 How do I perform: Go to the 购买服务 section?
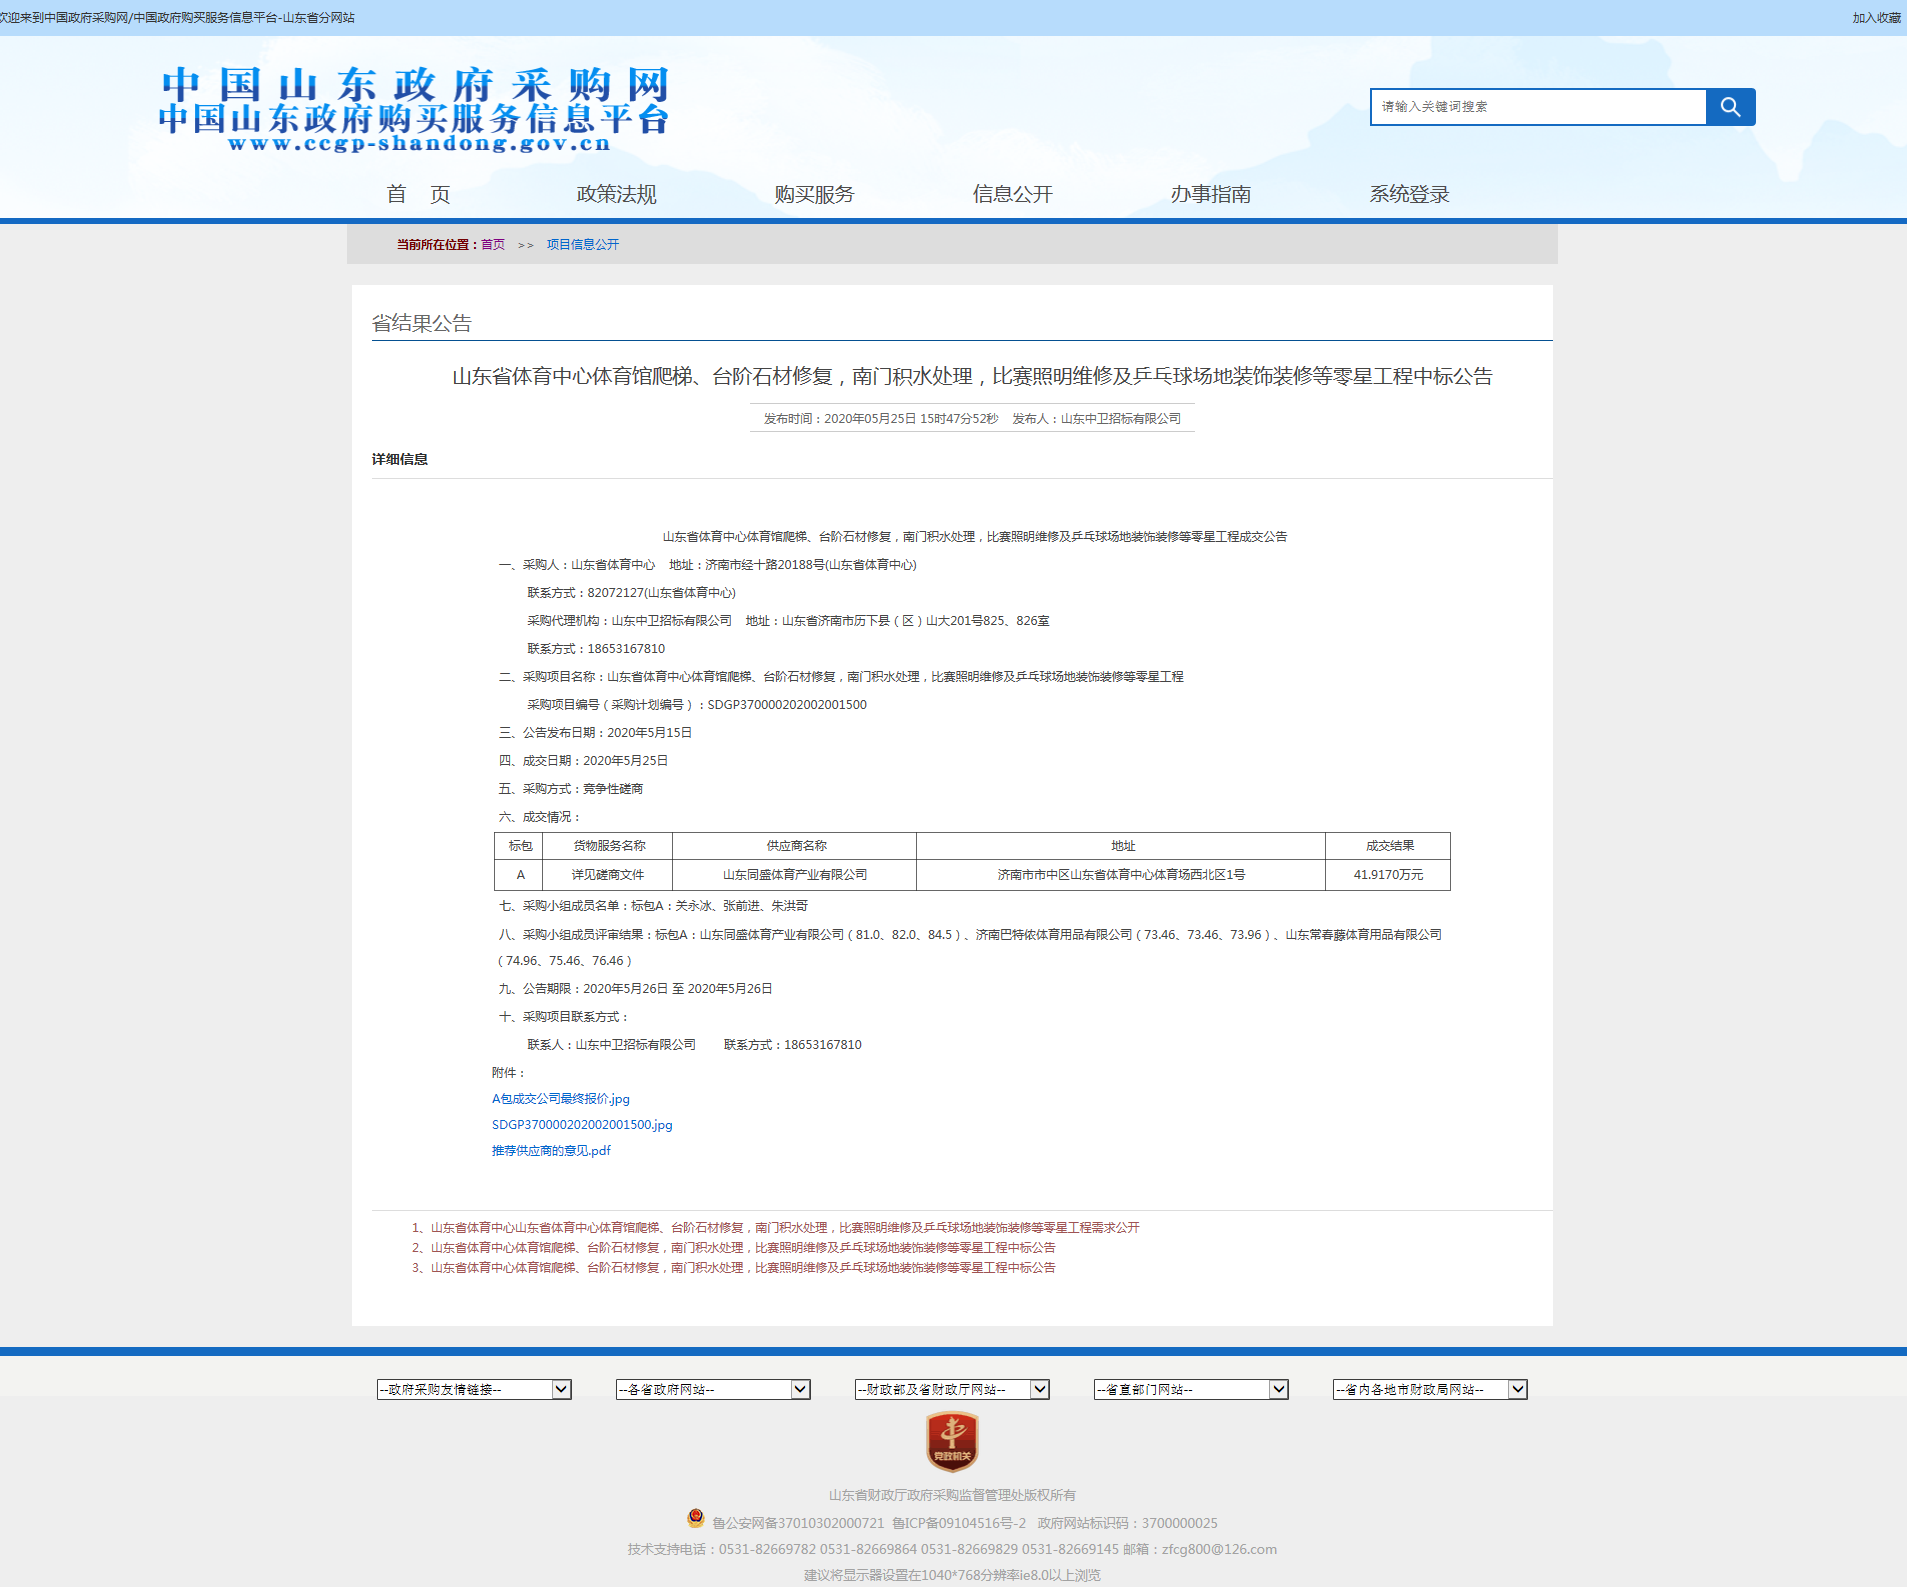[x=814, y=194]
